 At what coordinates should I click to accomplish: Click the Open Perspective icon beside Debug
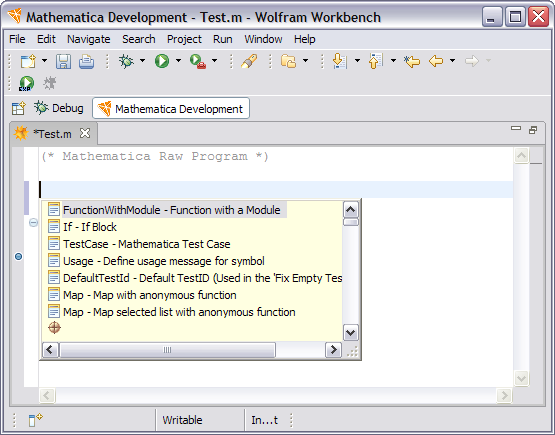(x=18, y=108)
